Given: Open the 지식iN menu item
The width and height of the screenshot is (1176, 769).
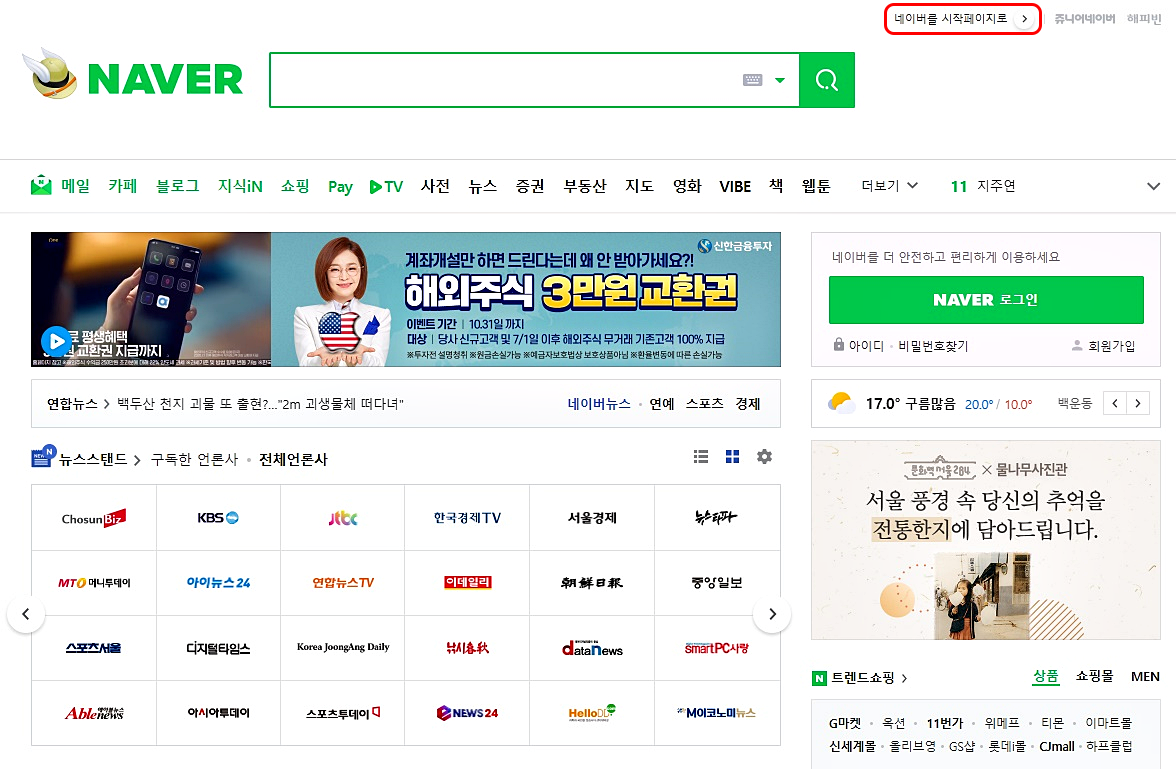Looking at the screenshot, I should point(240,185).
